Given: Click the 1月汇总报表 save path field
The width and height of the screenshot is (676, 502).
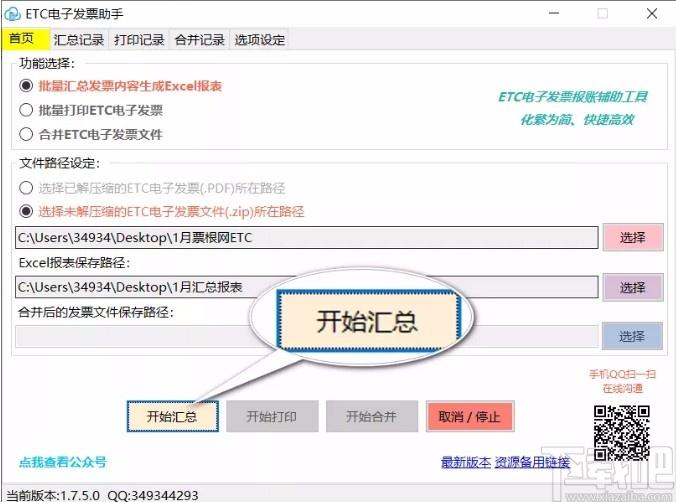Looking at the screenshot, I should pyautogui.click(x=307, y=287).
